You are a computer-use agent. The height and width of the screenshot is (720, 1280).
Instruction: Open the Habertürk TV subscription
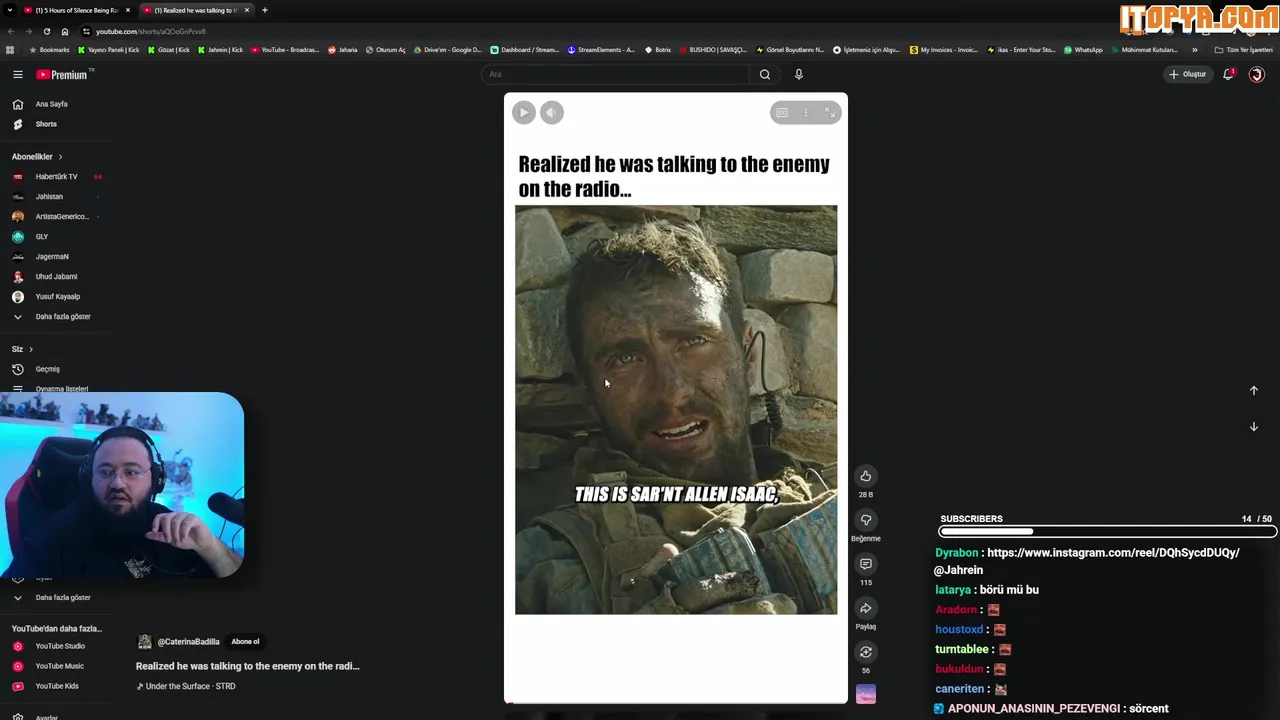pyautogui.click(x=56, y=177)
